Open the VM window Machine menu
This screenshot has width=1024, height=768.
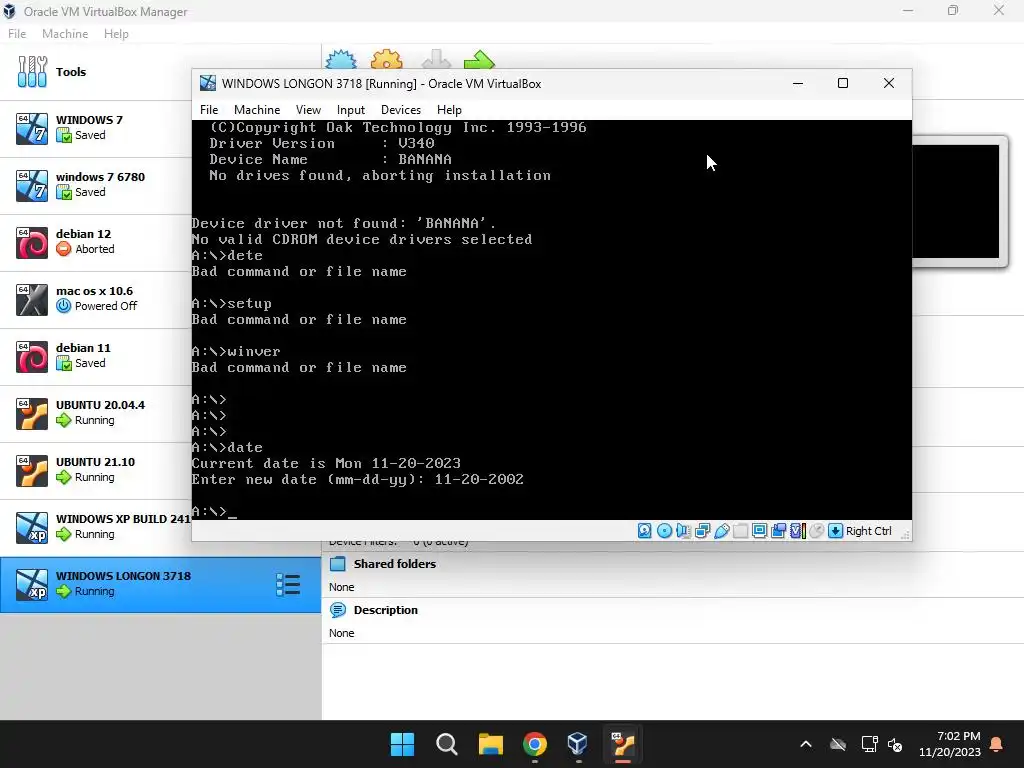(257, 110)
